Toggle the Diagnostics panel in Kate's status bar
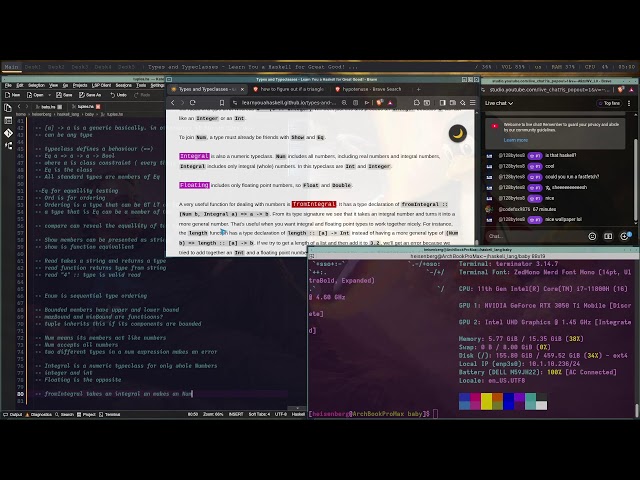The height and width of the screenshot is (480, 640). 39,414
